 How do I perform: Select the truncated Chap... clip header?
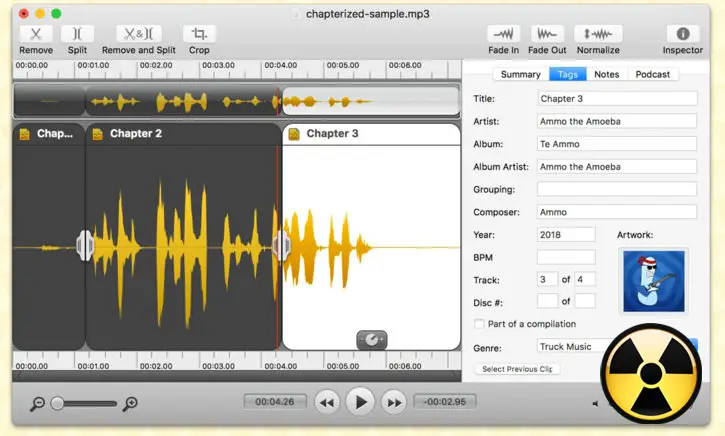click(x=49, y=134)
